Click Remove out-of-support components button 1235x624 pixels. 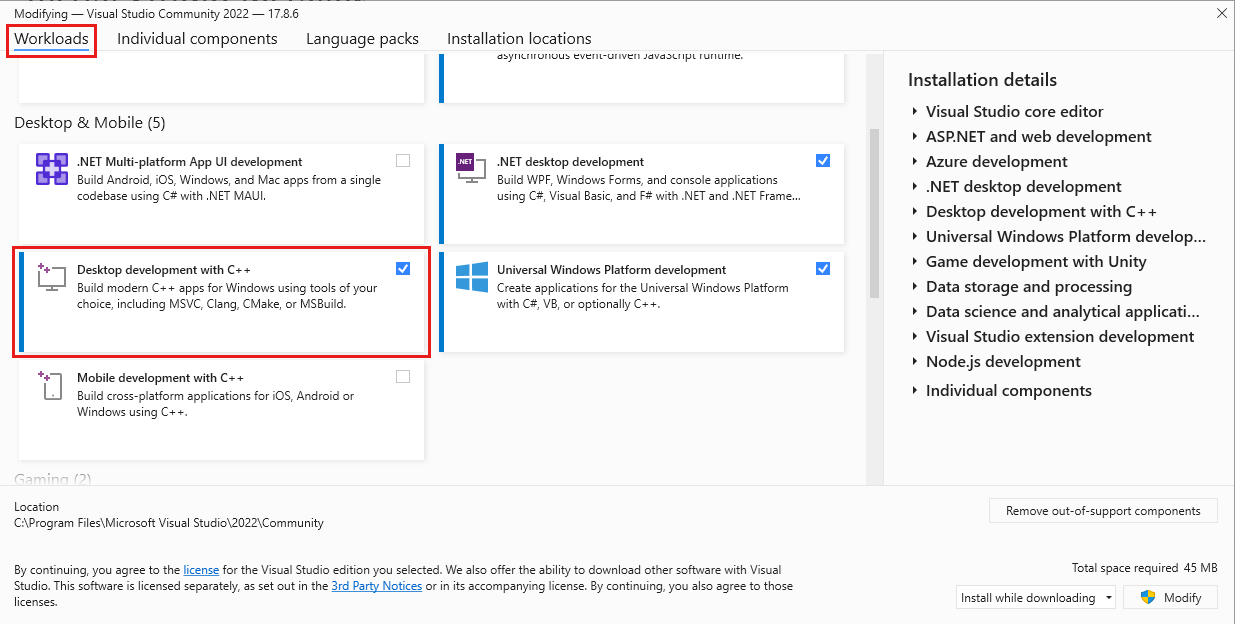1103,511
